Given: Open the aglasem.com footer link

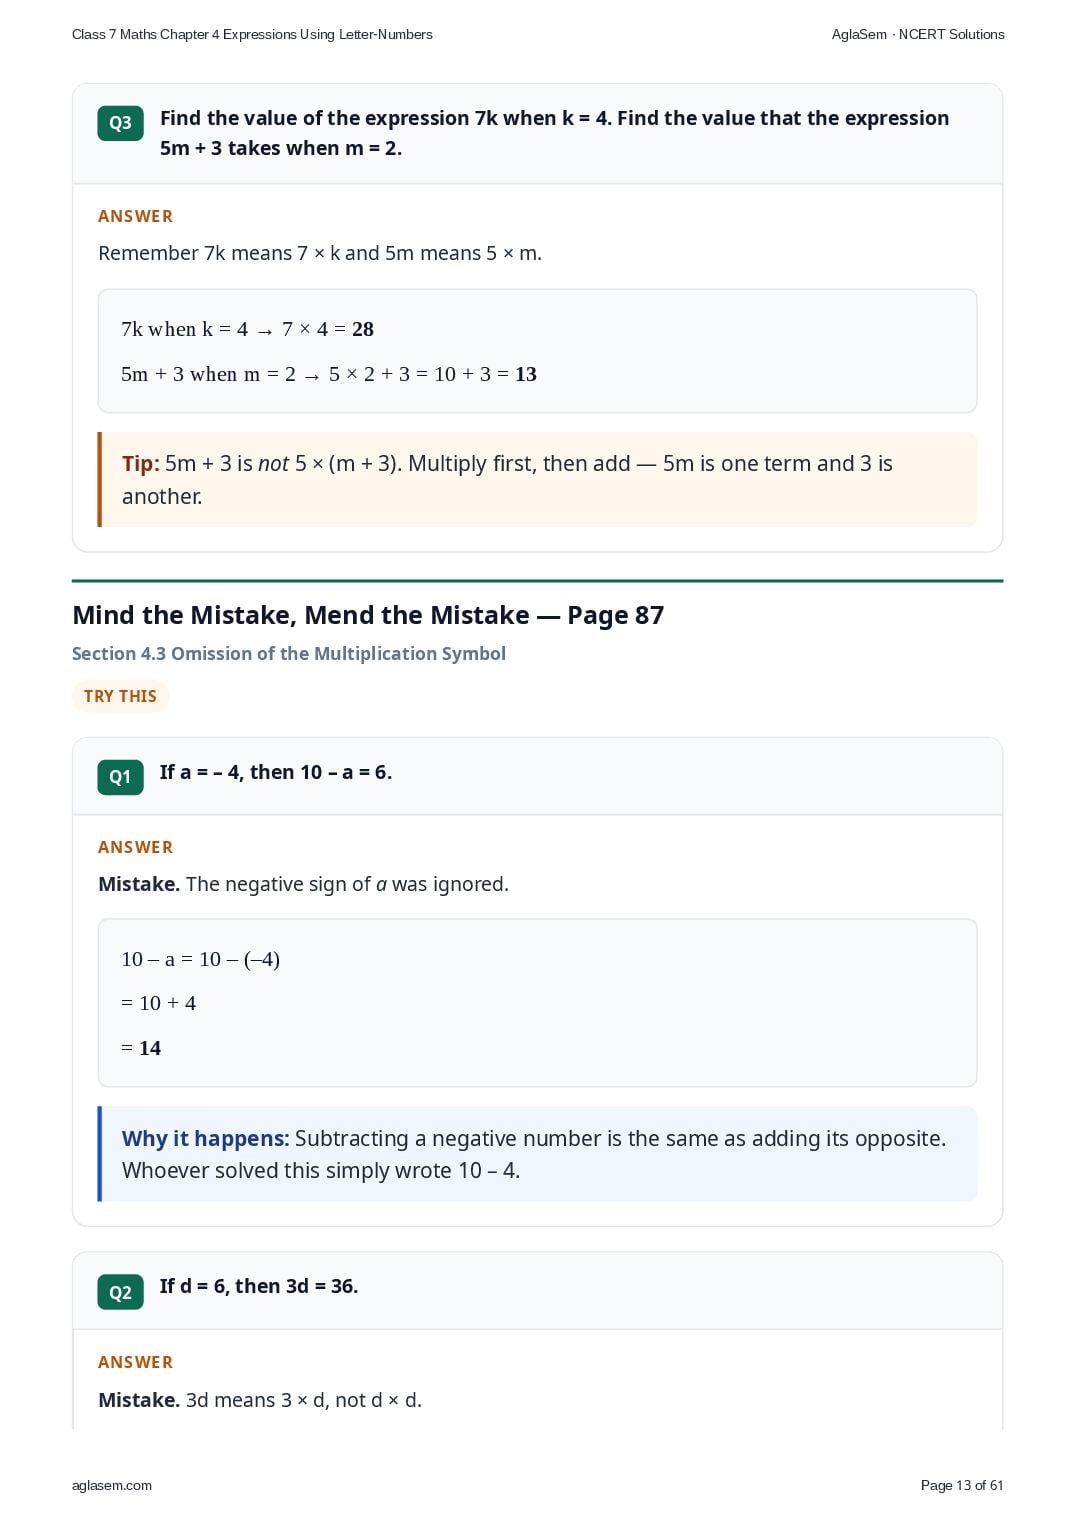Looking at the screenshot, I should [x=112, y=1485].
